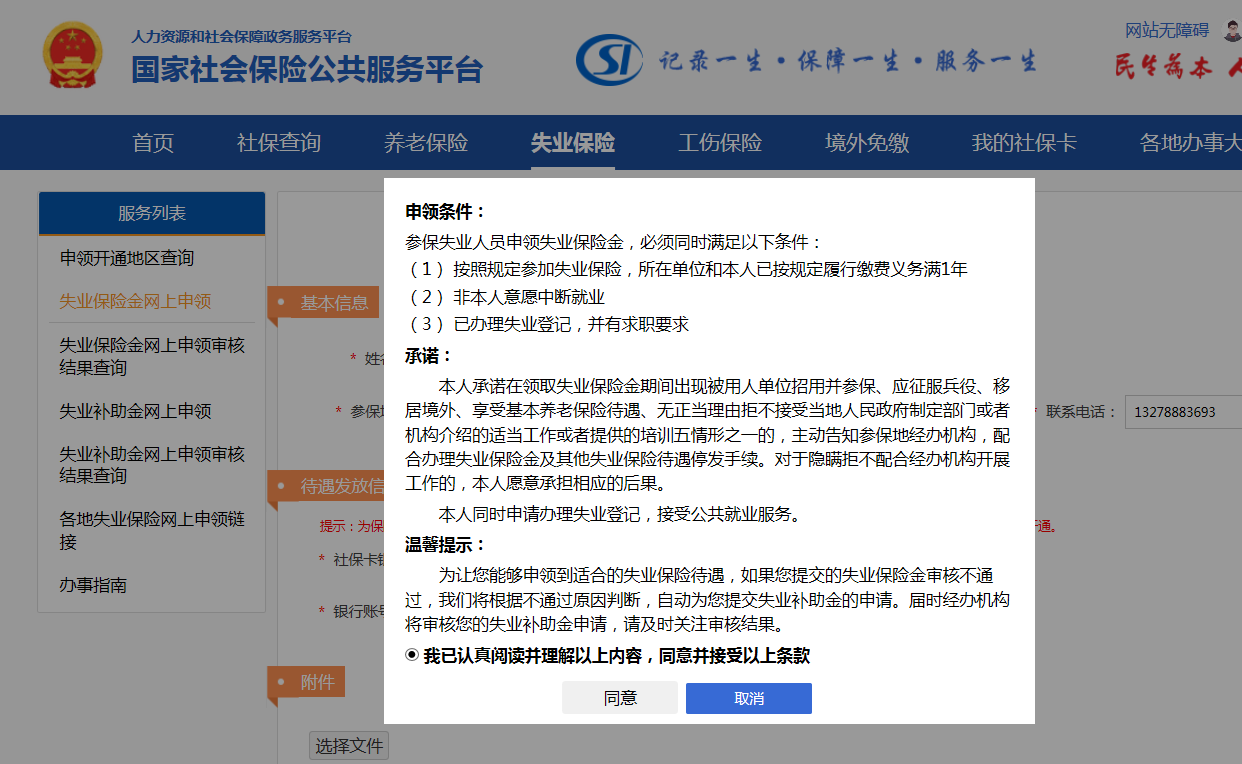Open the 社保查询 navigation menu

pyautogui.click(x=279, y=143)
